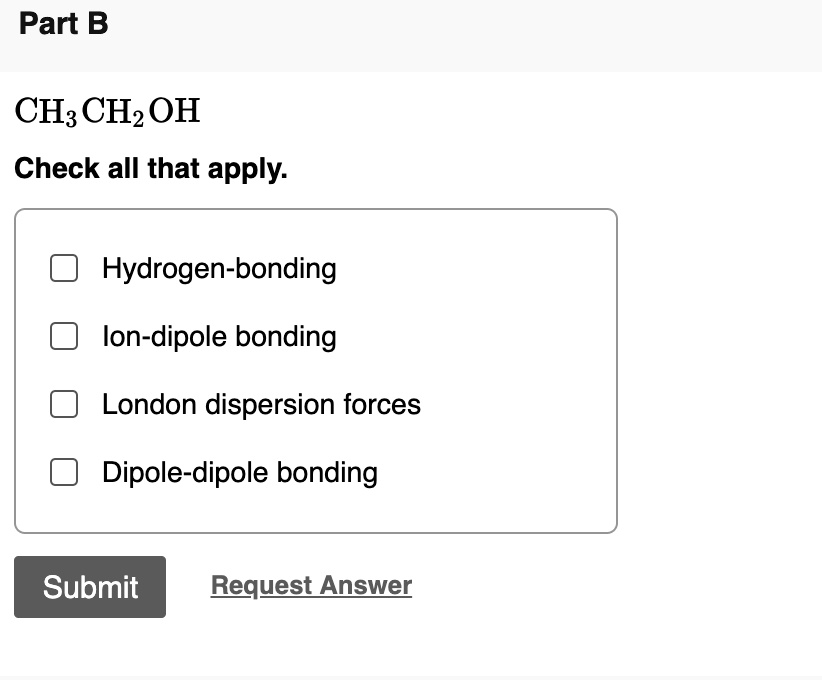Check the Dipole-dipole bonding checkbox
The width and height of the screenshot is (822, 680).
[x=63, y=472]
